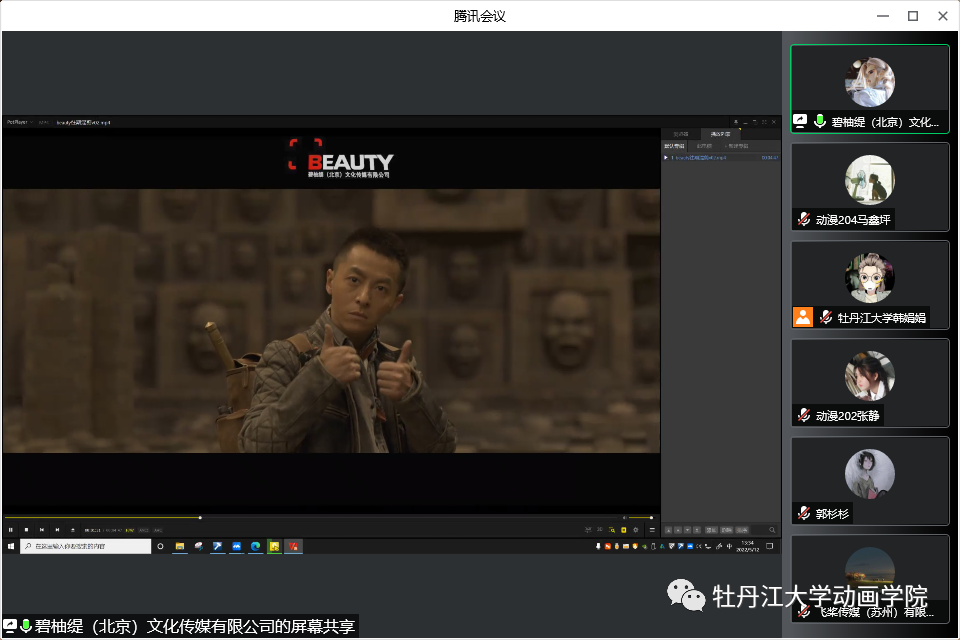Click the 360 video icon in PotPlayer
960x640 pixels.
588,530
